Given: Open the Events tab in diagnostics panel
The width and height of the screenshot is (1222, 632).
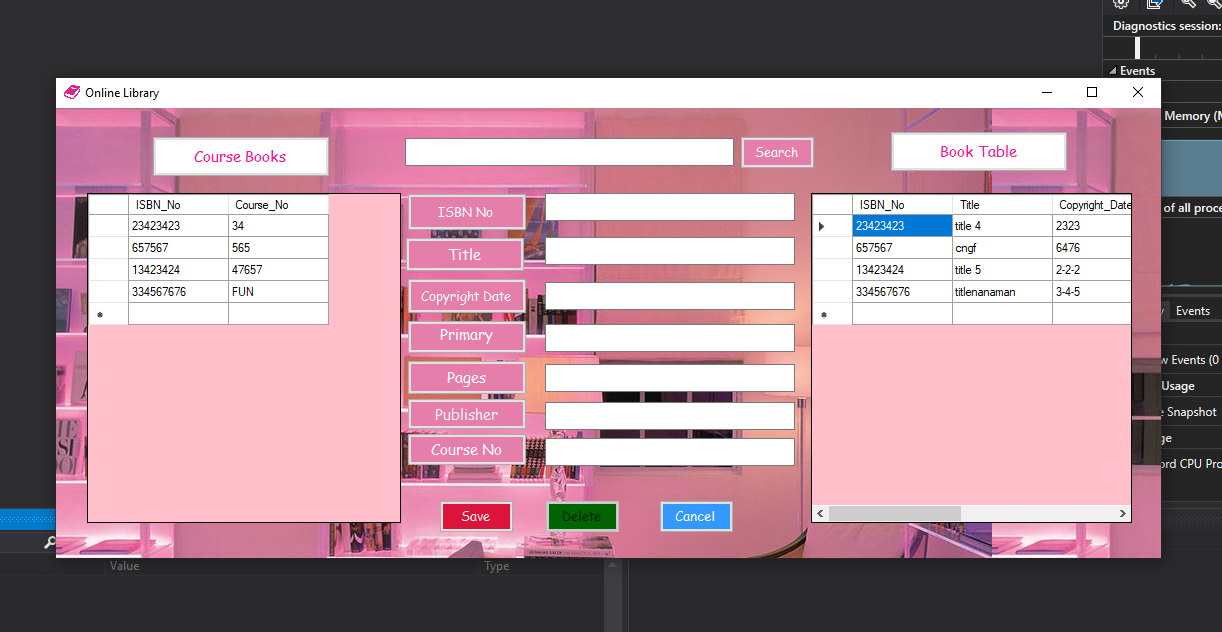Looking at the screenshot, I should click(1193, 311).
